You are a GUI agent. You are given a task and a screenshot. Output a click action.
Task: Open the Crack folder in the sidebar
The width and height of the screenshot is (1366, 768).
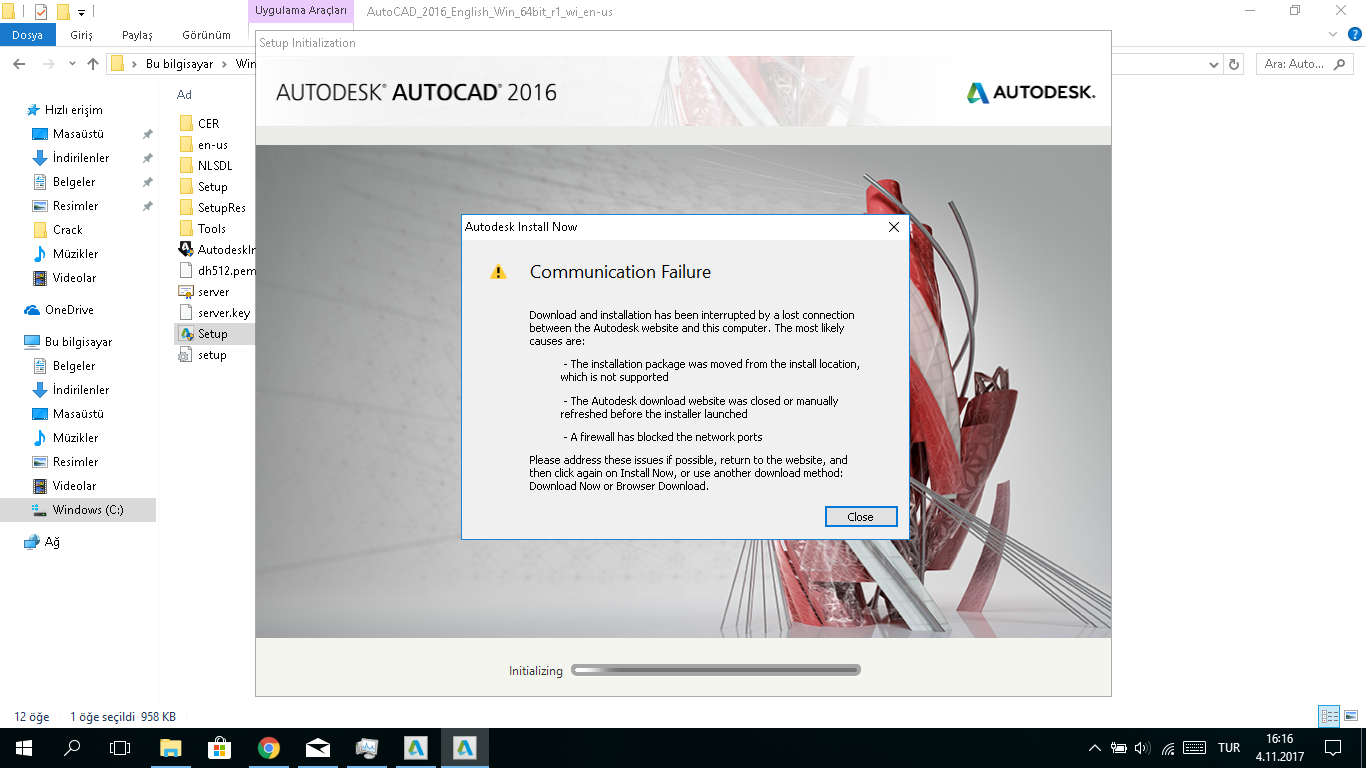pyautogui.click(x=67, y=230)
